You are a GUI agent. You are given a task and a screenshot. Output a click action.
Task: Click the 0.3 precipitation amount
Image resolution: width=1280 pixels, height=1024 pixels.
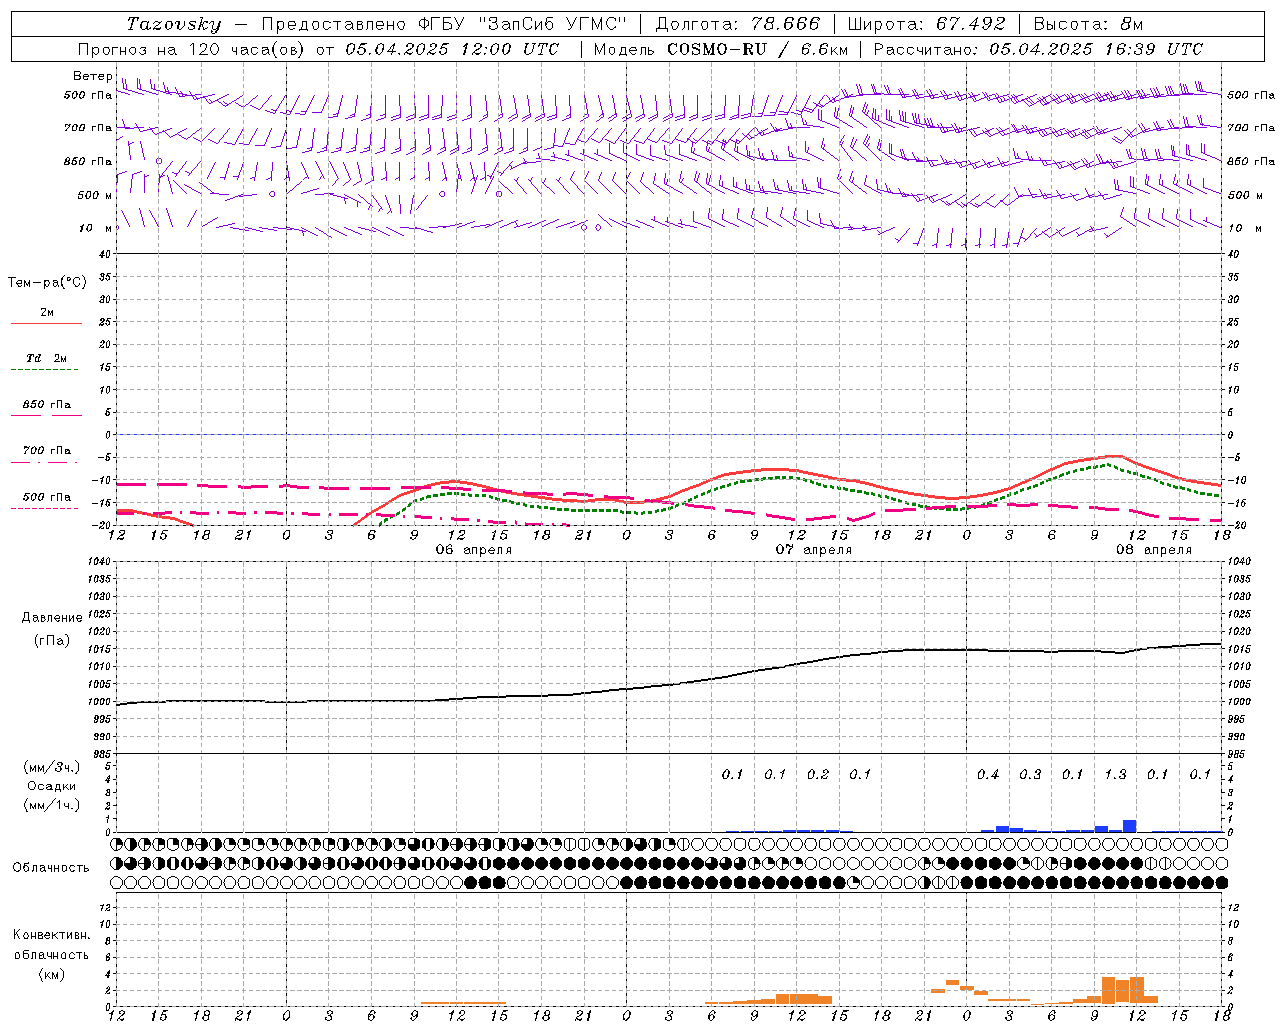pos(1030,775)
